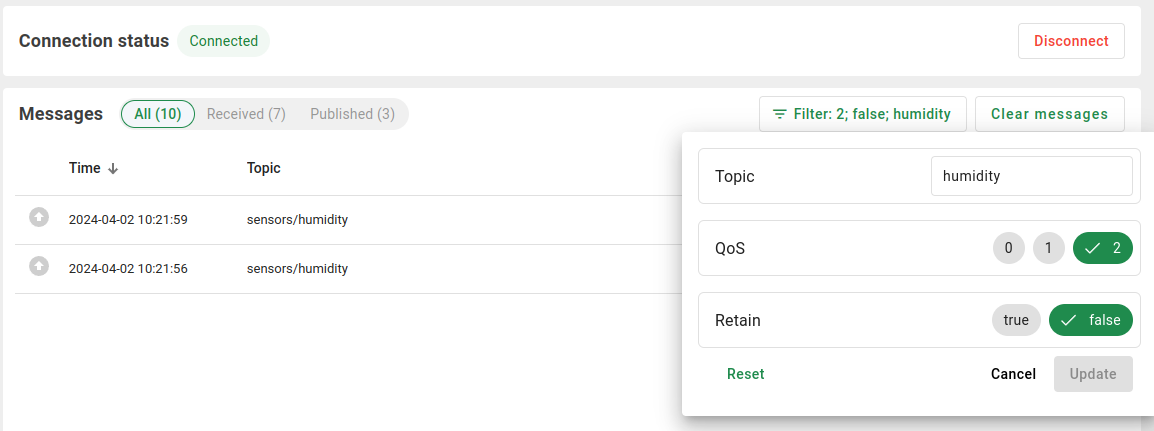Set Retain filter to true
Image resolution: width=1154 pixels, height=431 pixels.
1016,320
